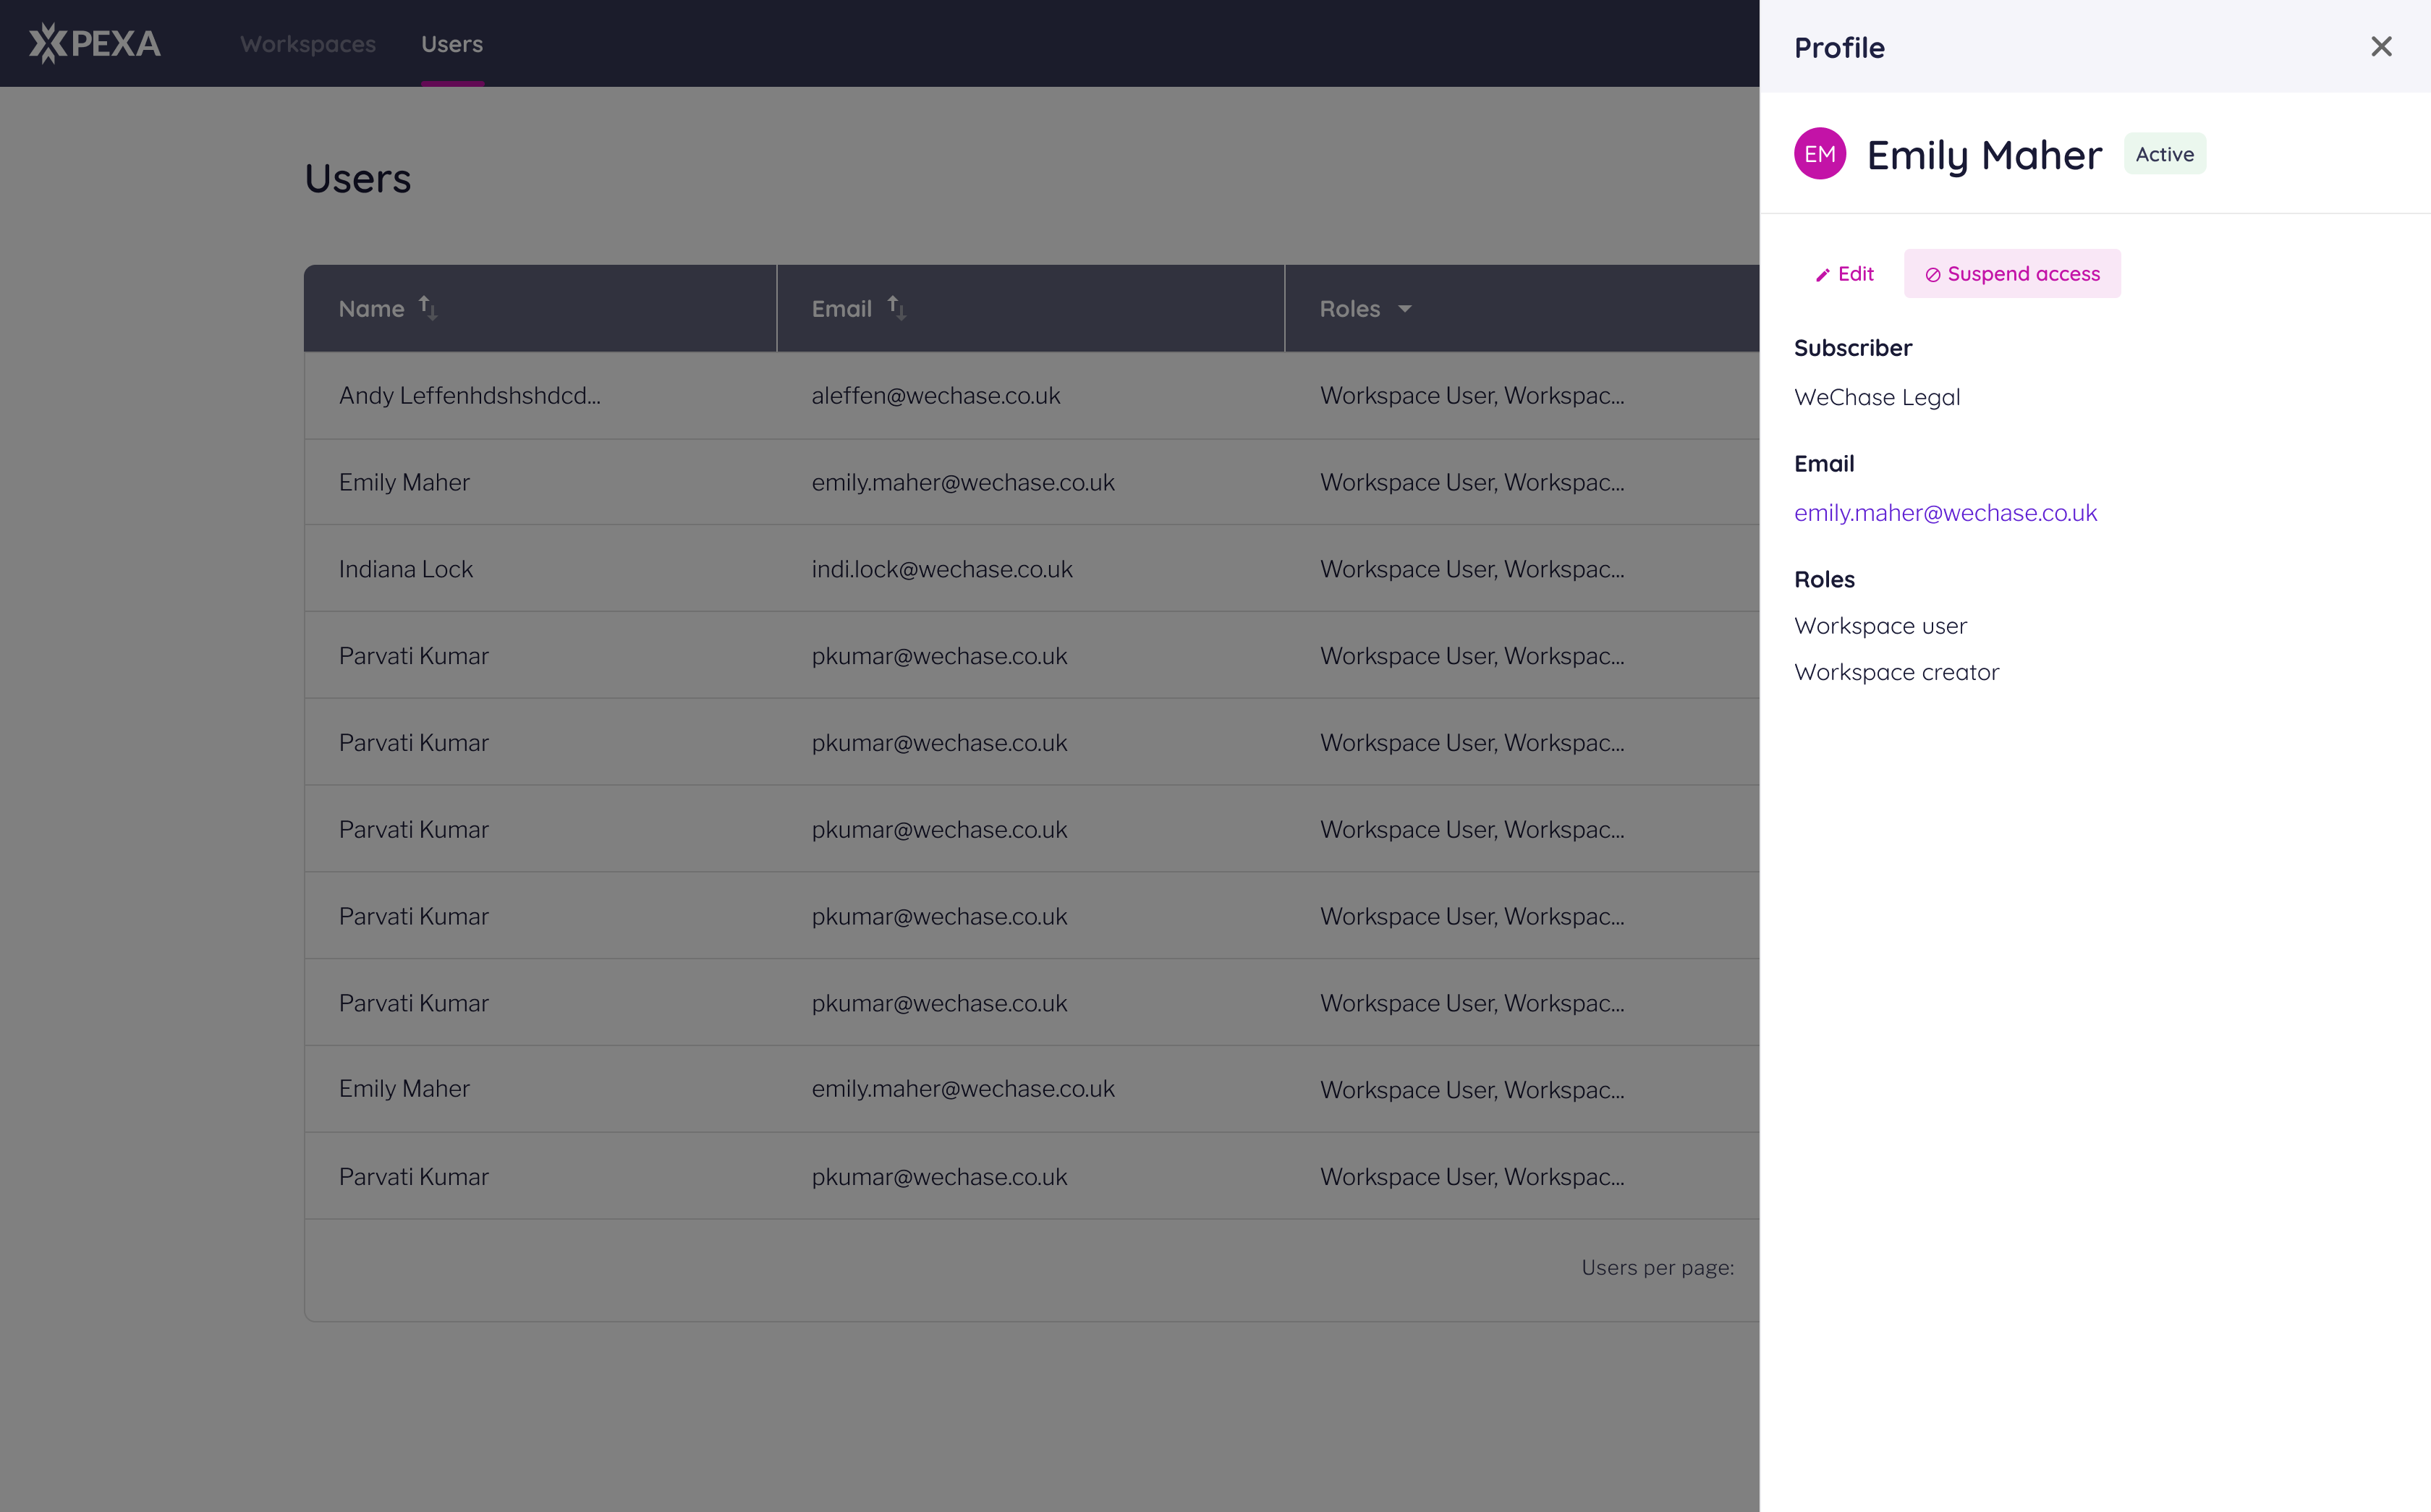This screenshot has height=1512, width=2431.
Task: Open emily.maher@wechase.co.uk email link in profile
Action: [1945, 513]
